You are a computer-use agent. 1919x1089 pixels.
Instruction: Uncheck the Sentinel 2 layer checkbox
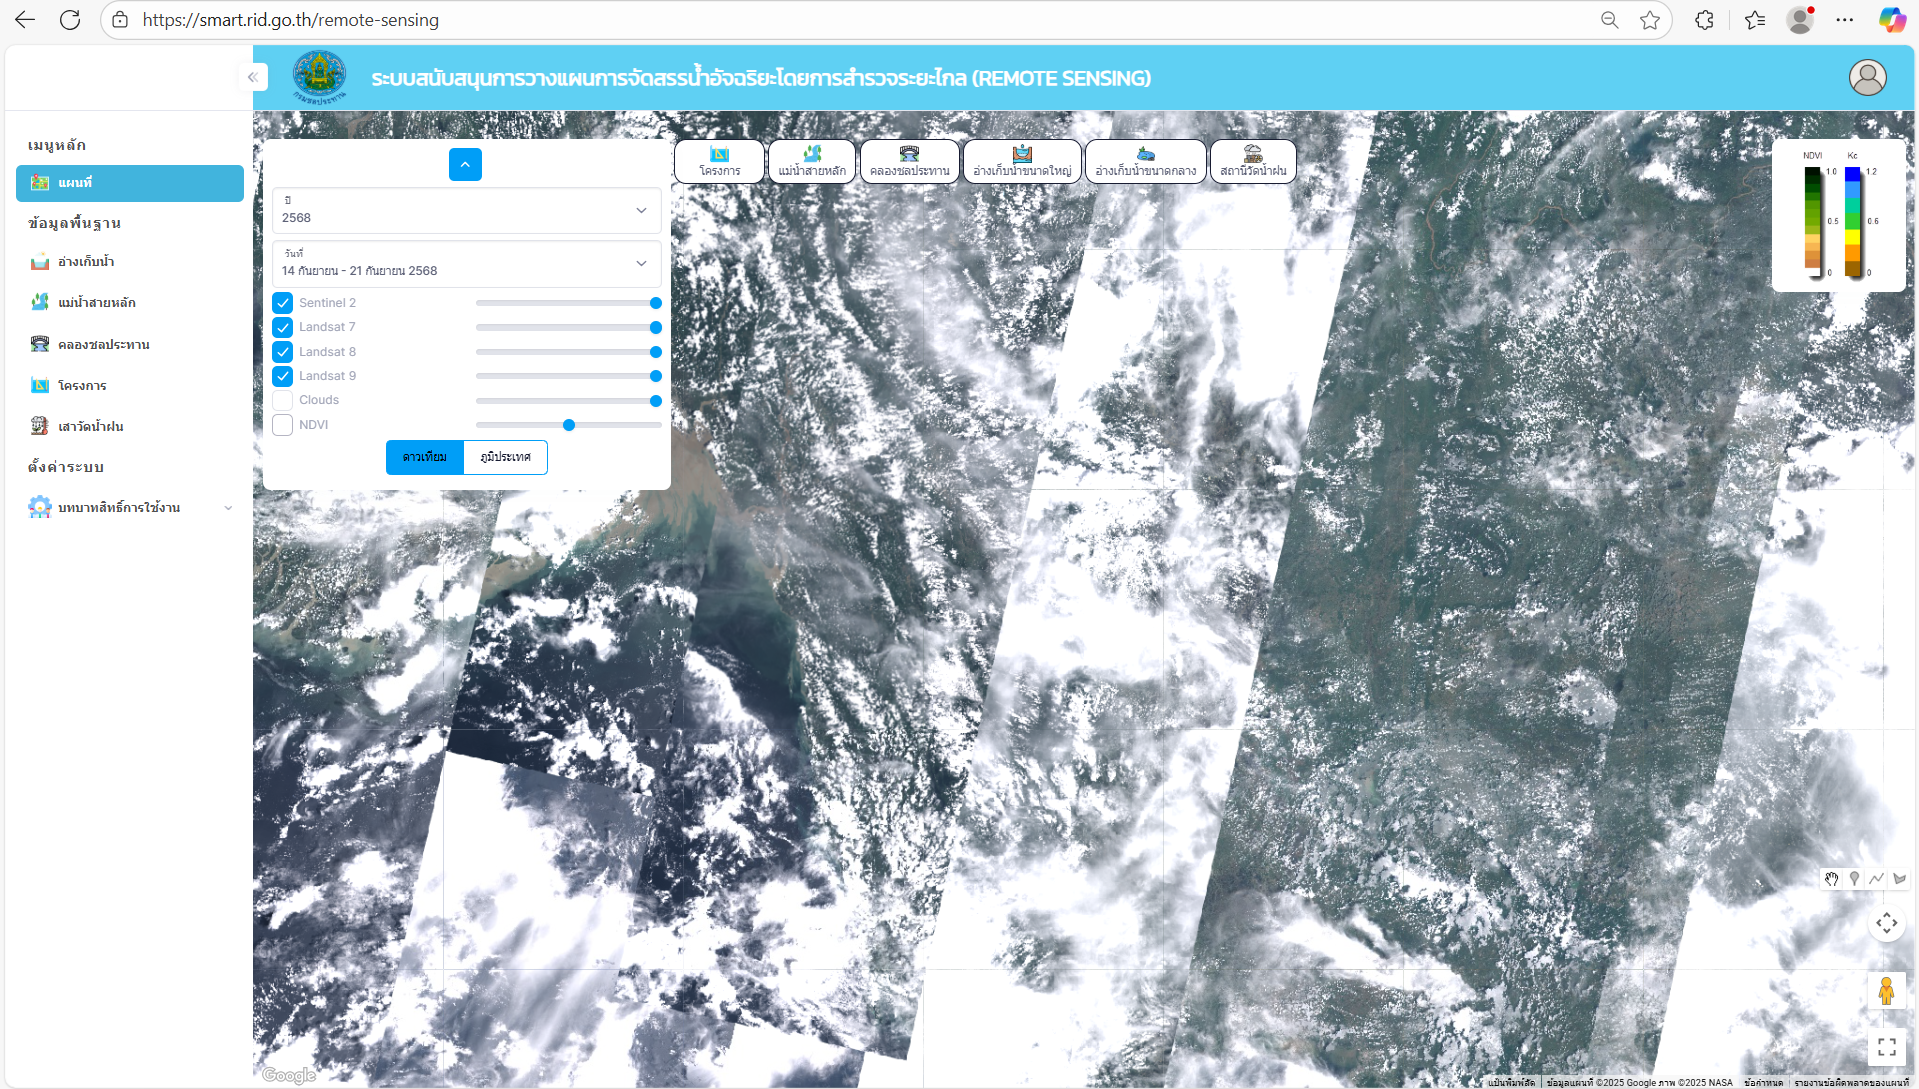283,303
